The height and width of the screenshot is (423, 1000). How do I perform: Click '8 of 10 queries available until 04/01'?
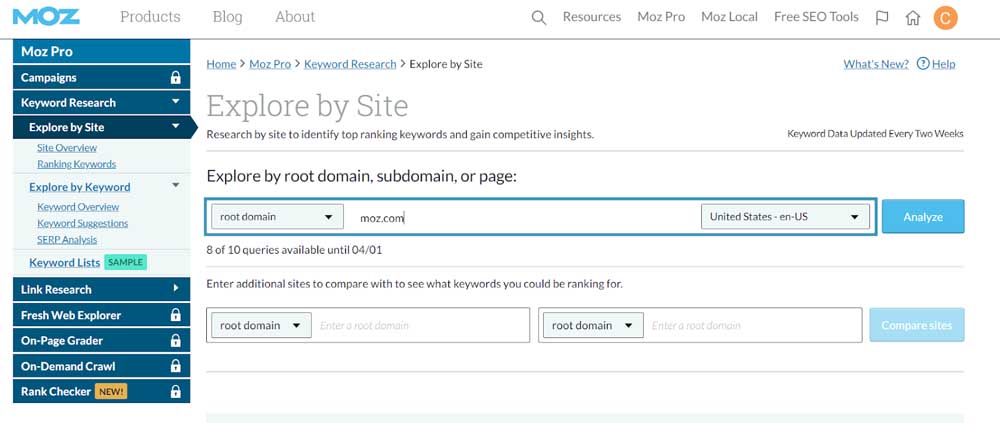[294, 250]
